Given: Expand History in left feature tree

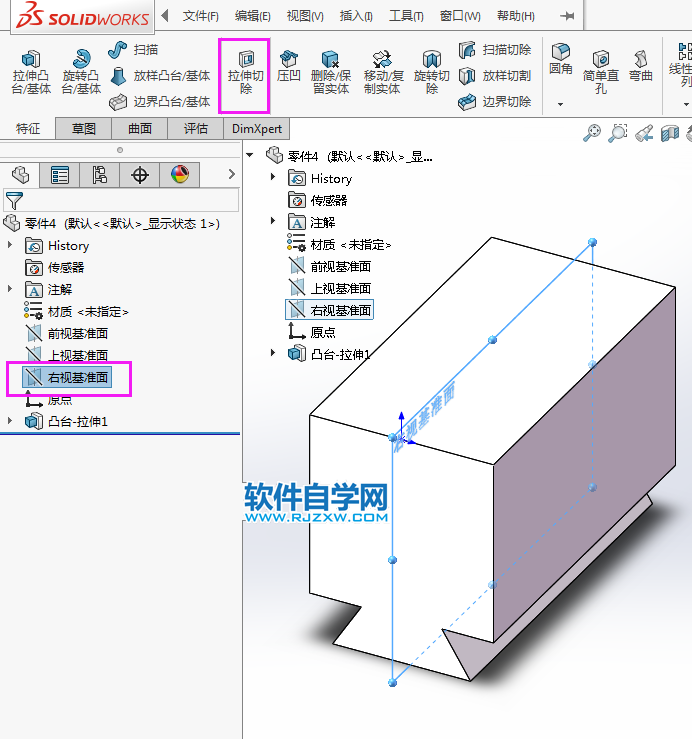Looking at the screenshot, I should point(9,245).
